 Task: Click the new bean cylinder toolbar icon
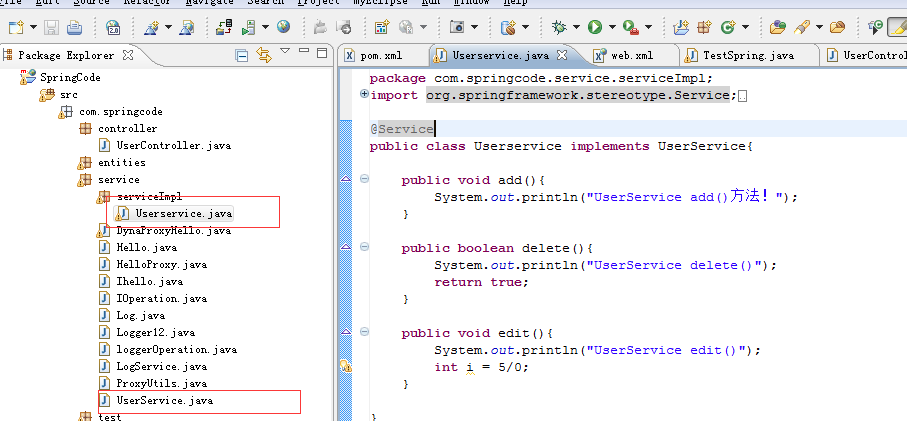[508, 27]
